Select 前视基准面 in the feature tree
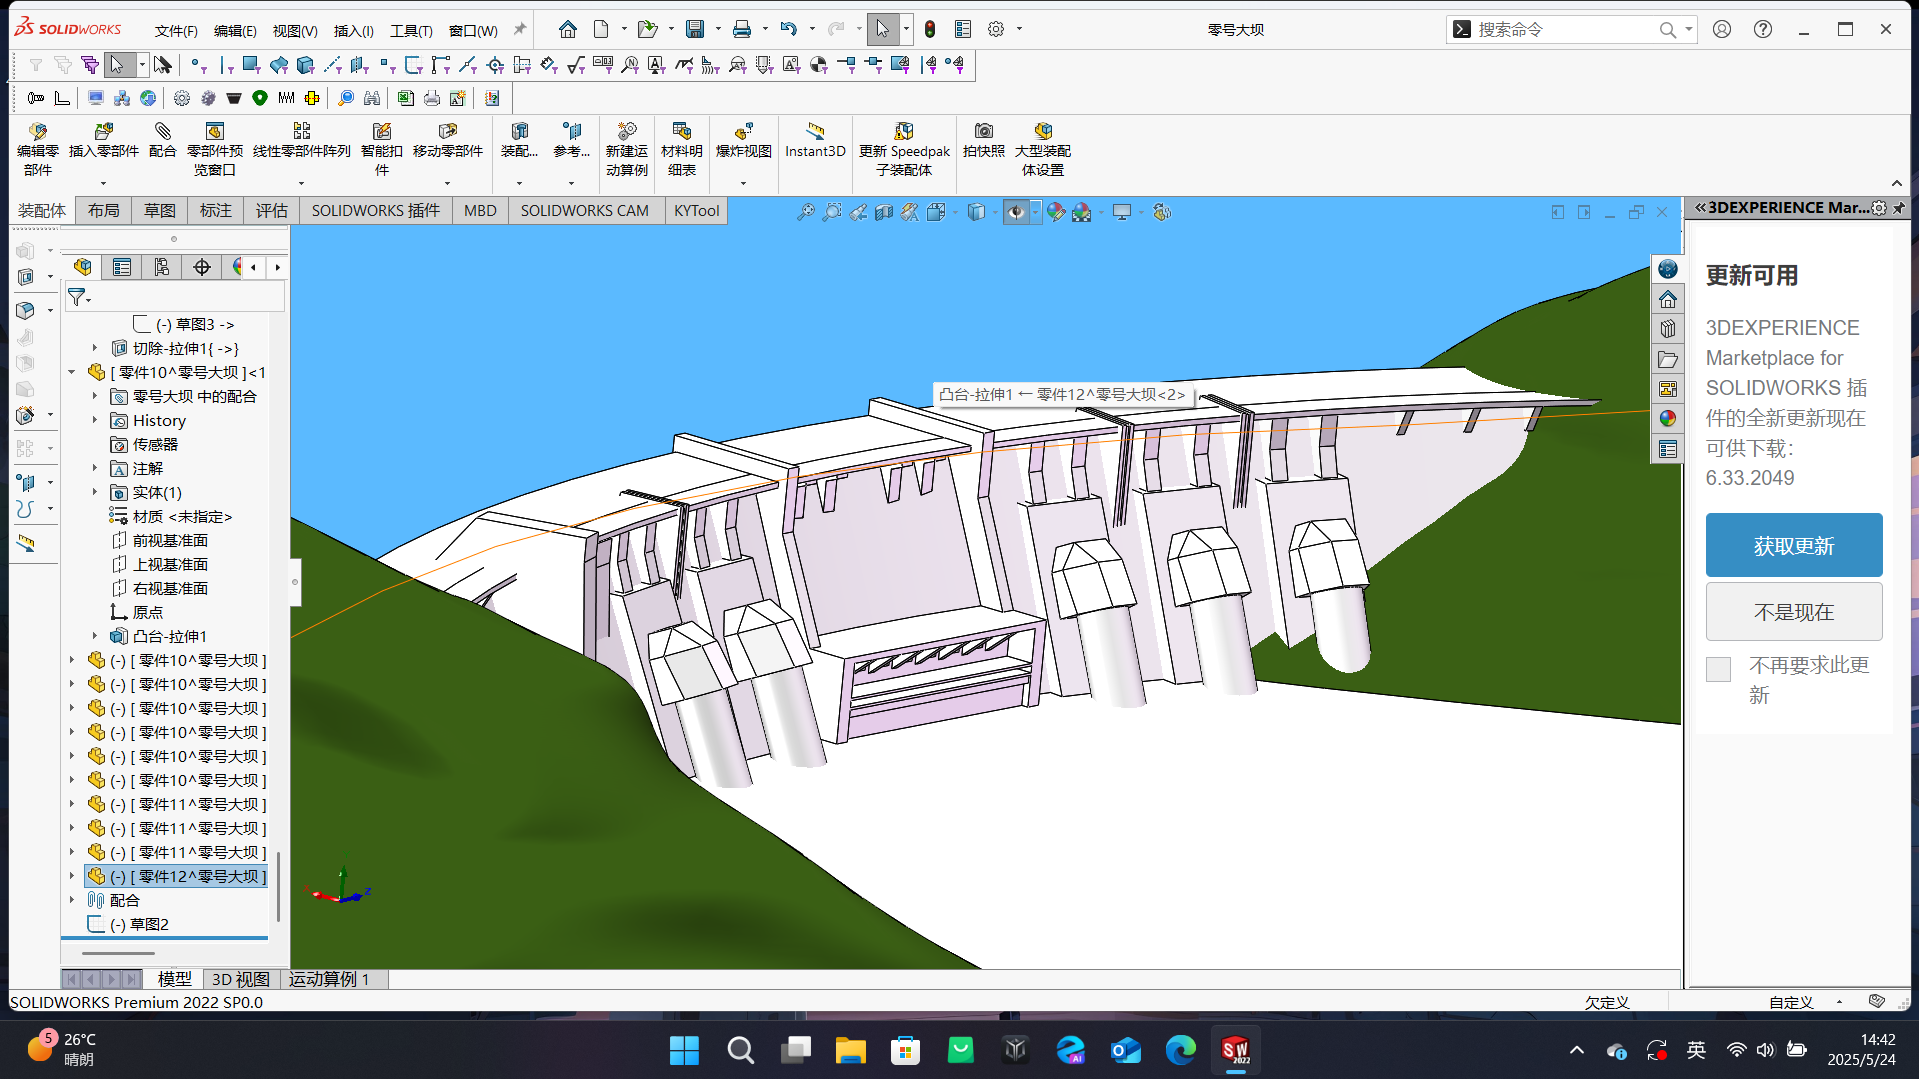This screenshot has width=1919, height=1079. coord(171,540)
